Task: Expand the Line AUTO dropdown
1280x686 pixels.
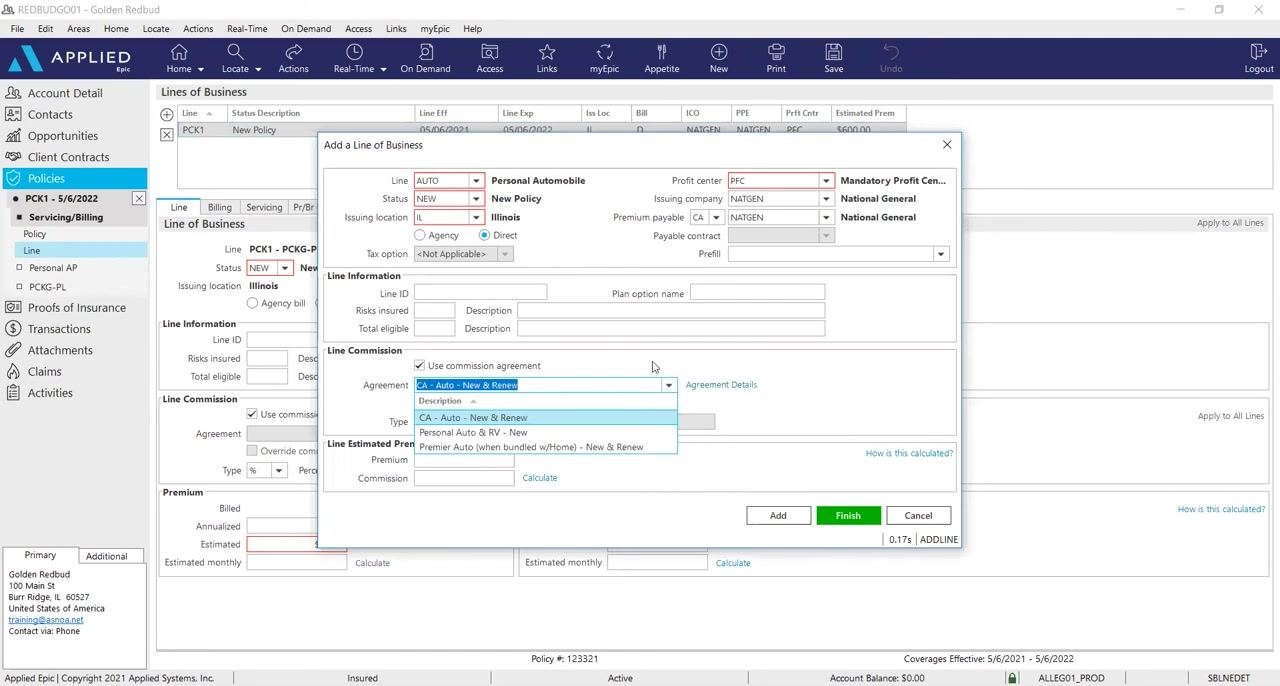Action: pos(476,181)
